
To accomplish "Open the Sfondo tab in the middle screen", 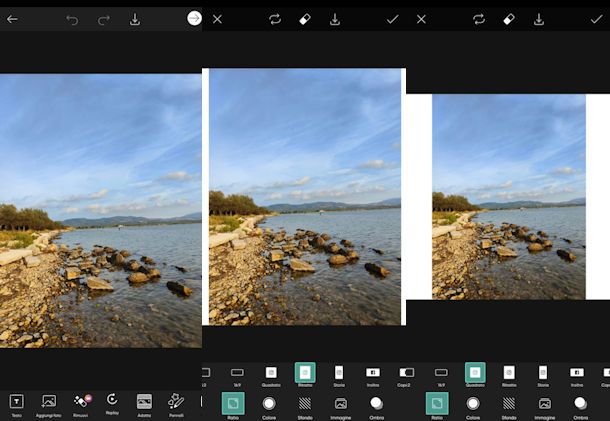I will (305, 407).
